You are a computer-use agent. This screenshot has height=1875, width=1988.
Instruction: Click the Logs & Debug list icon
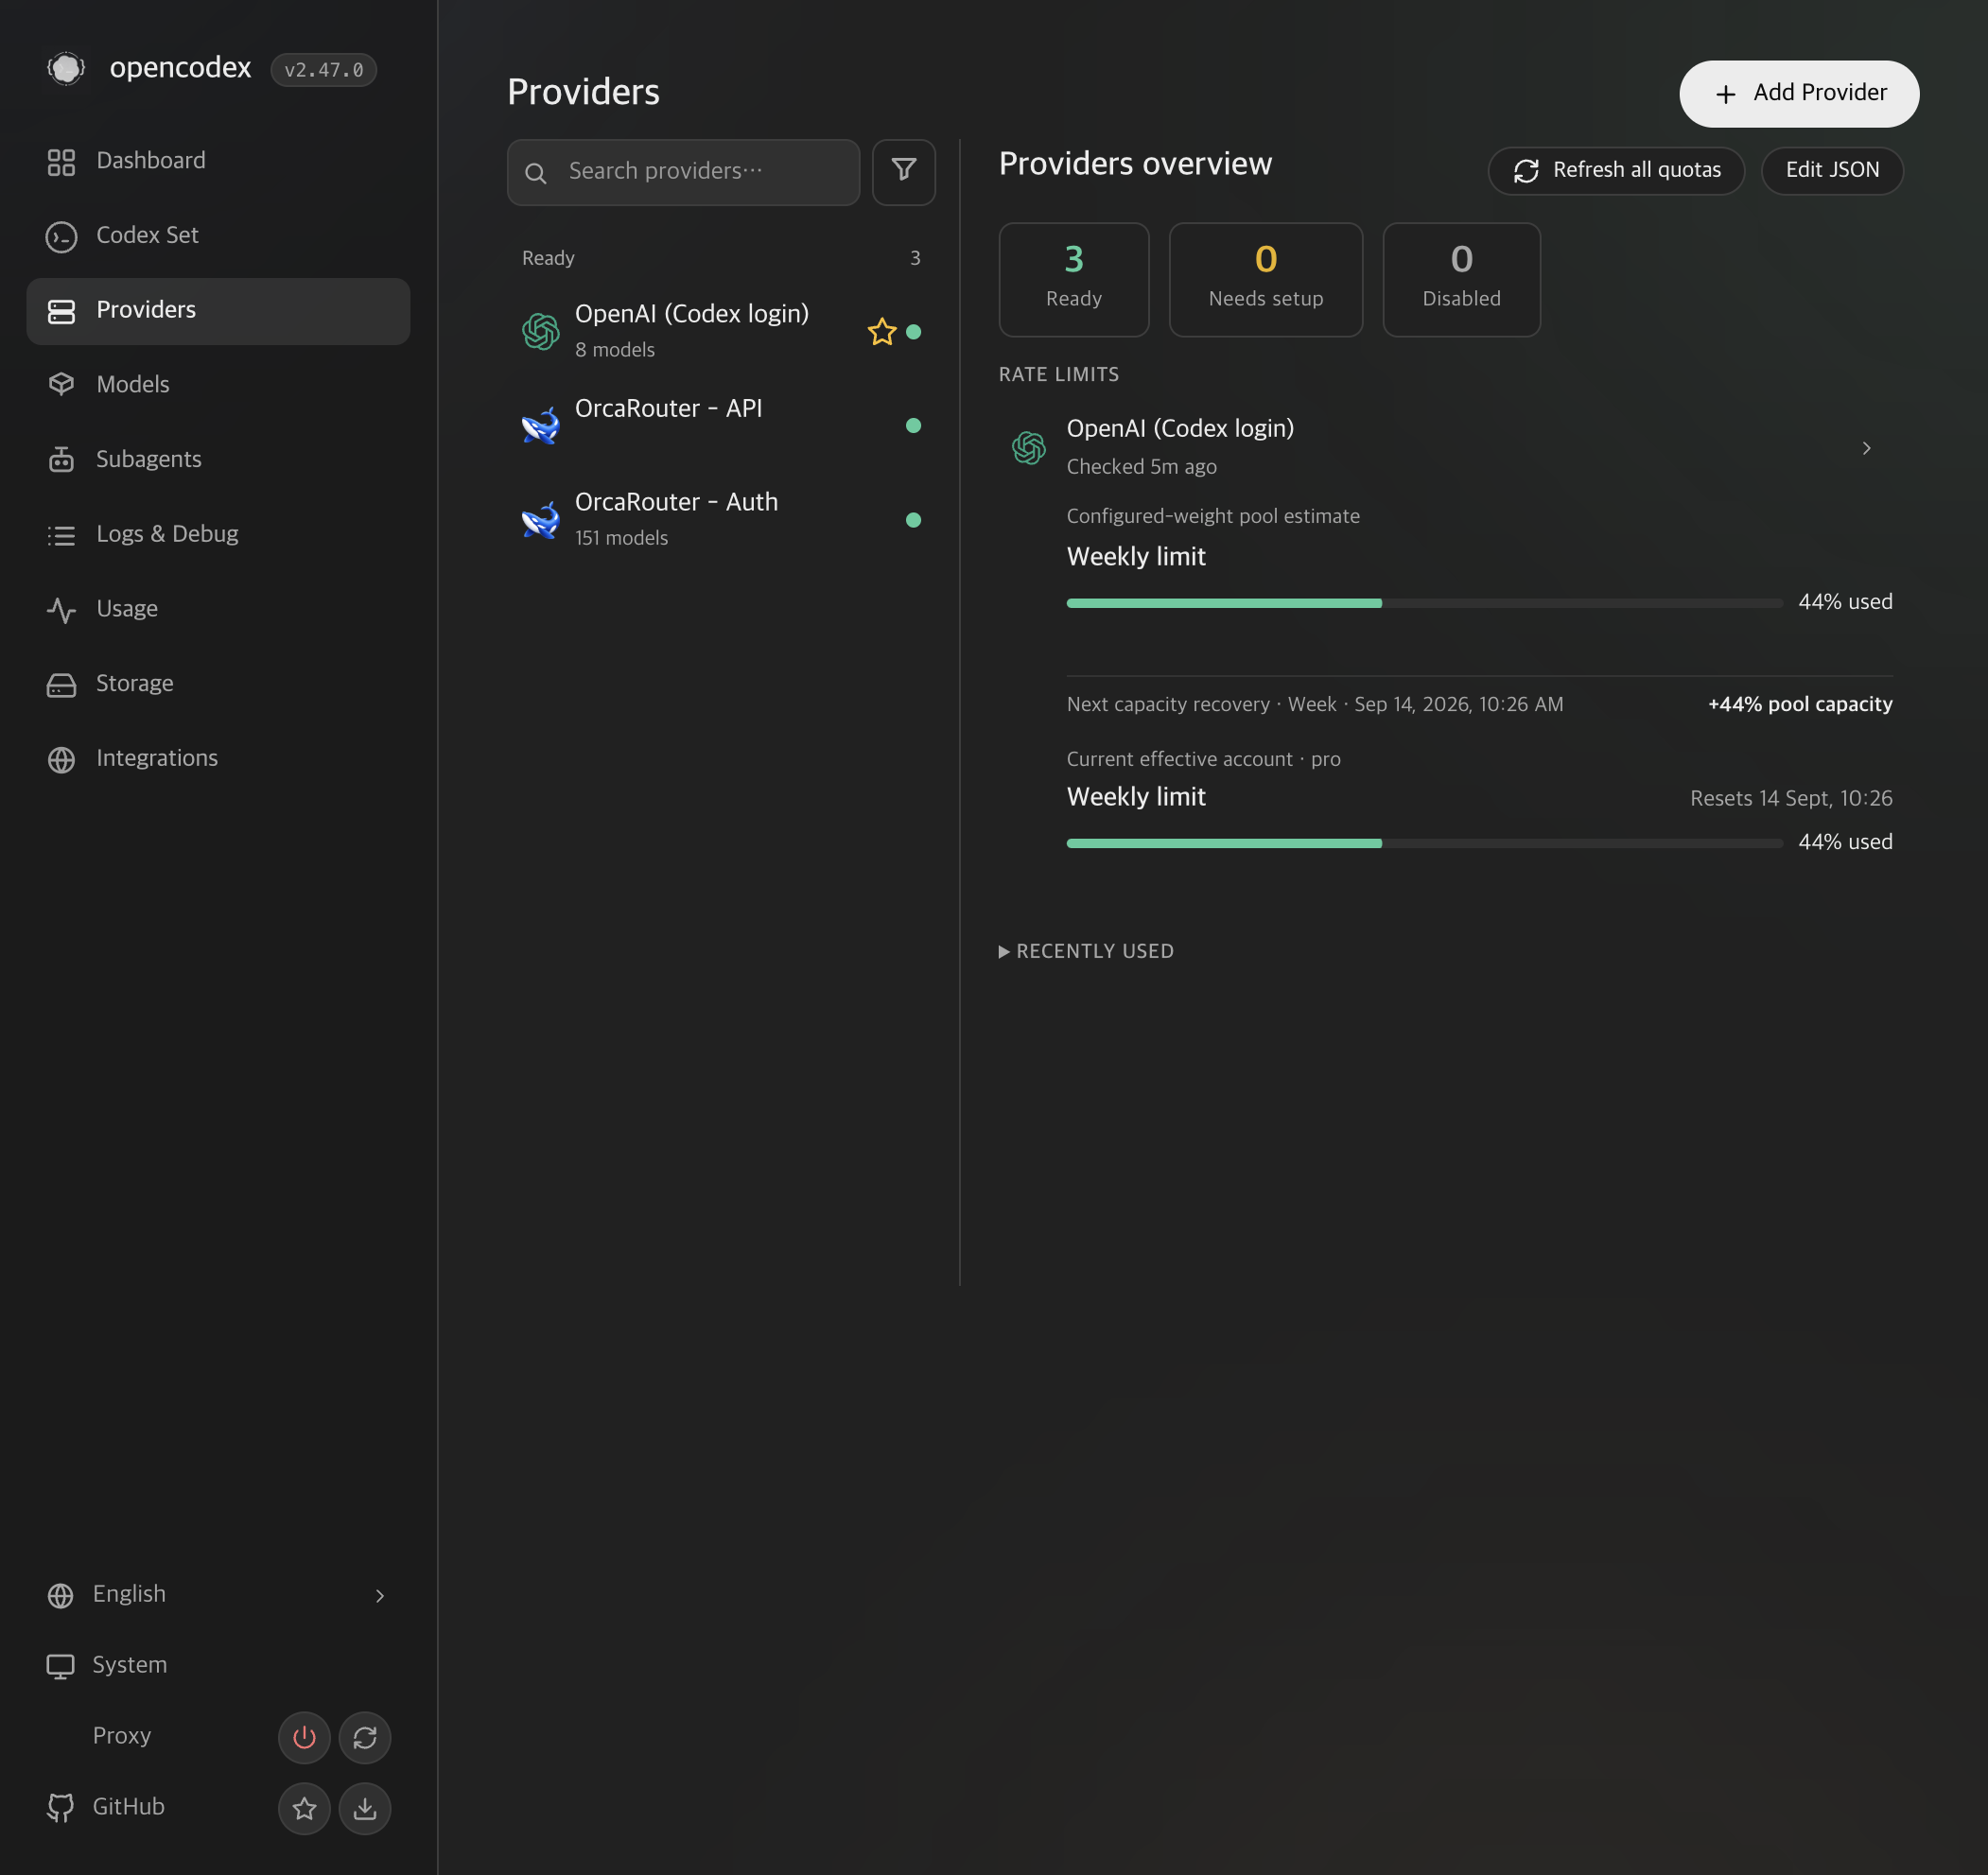(x=61, y=536)
